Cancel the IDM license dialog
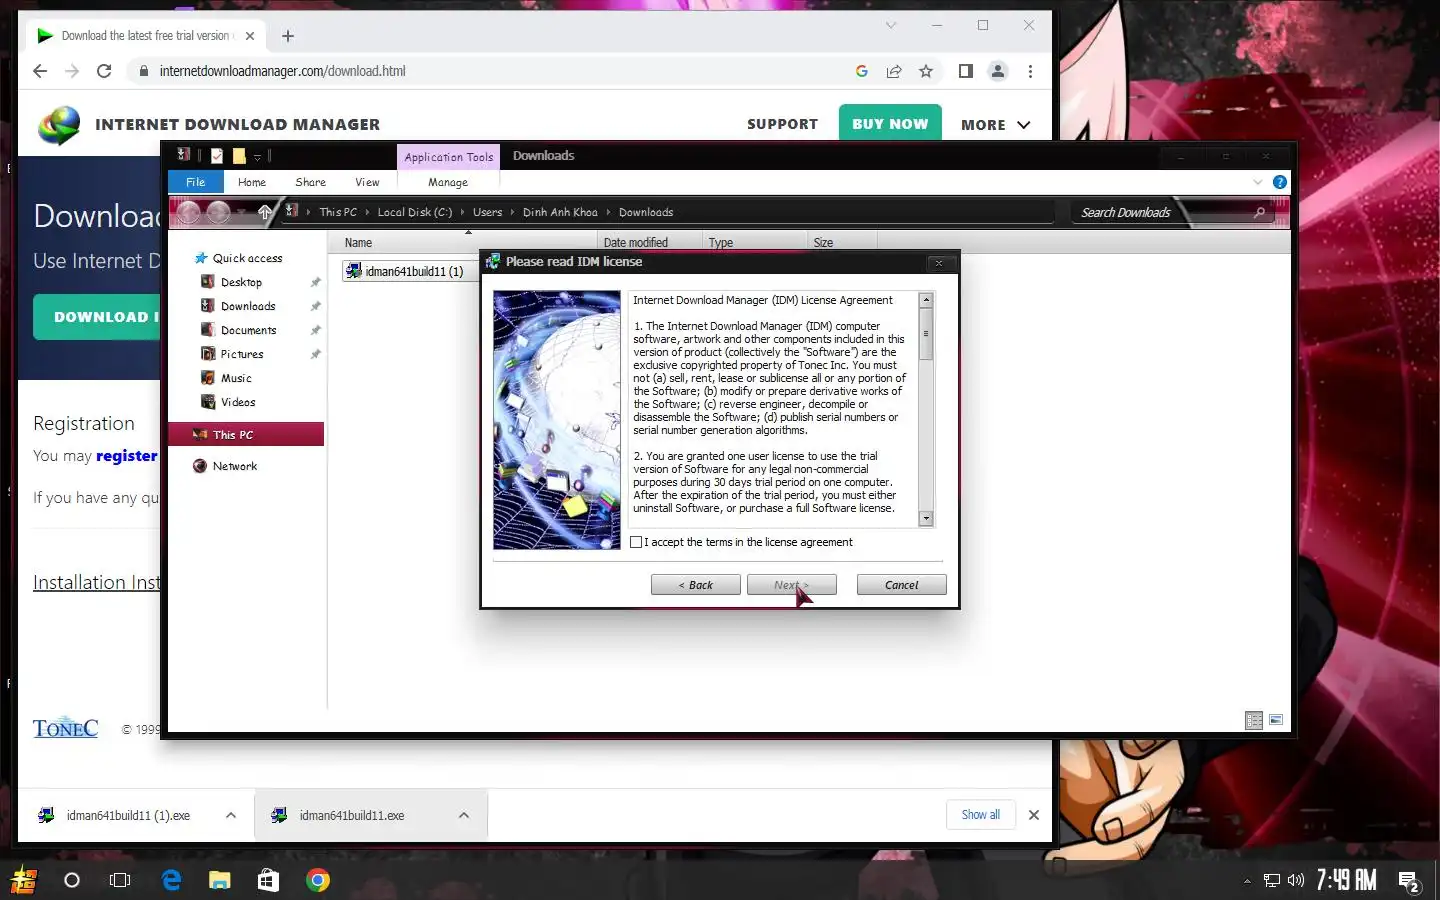 click(x=901, y=585)
